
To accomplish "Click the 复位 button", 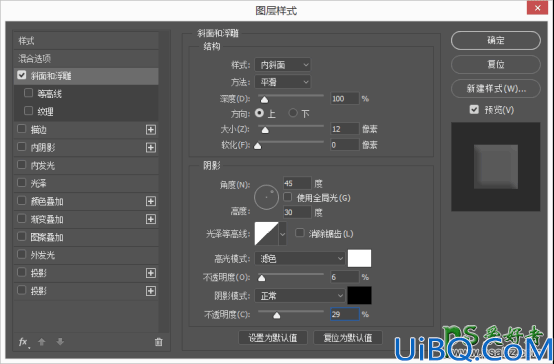I will pos(496,64).
